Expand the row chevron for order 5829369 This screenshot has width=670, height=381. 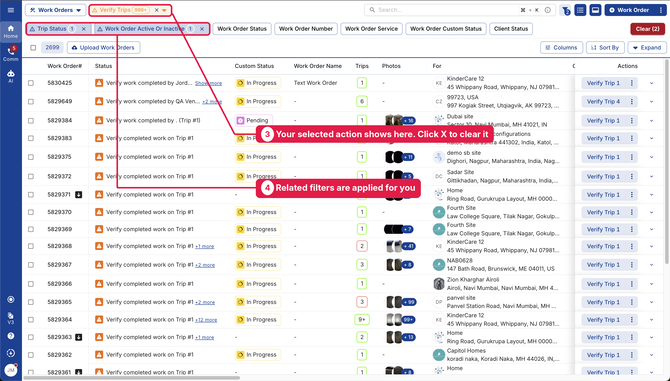652,229
